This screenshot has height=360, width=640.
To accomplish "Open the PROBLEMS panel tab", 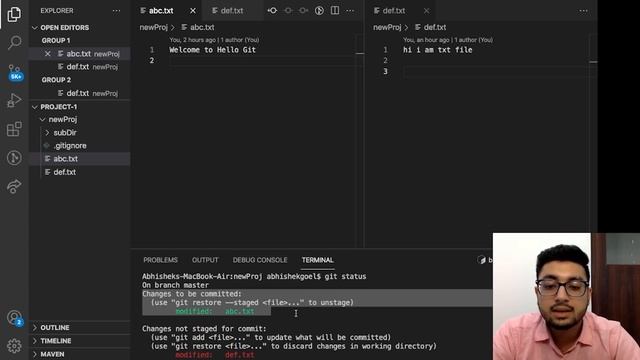I will (160, 260).
